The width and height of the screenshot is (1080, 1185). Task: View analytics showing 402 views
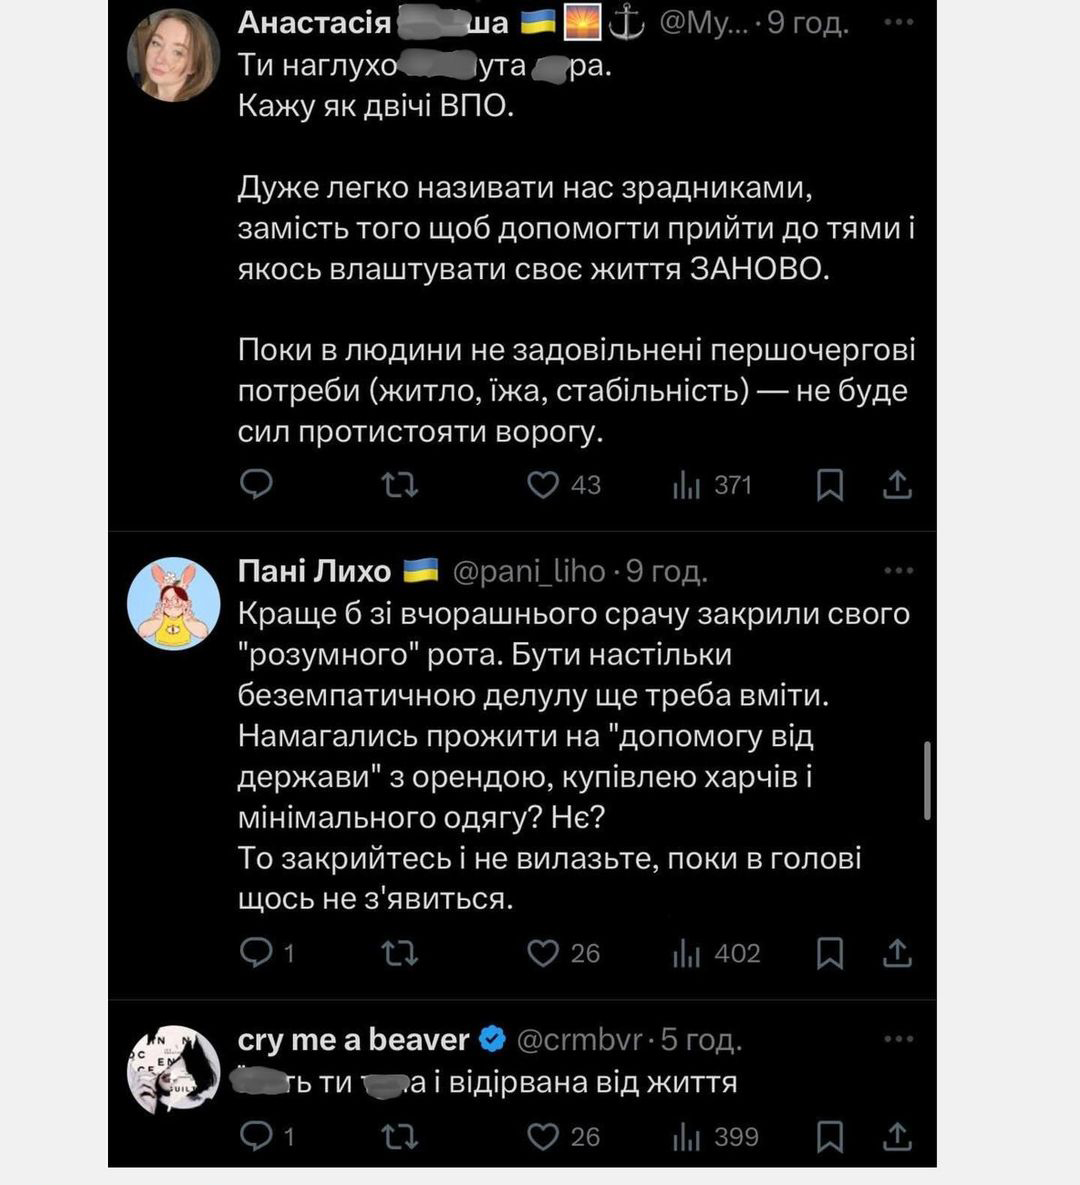pyautogui.click(x=687, y=953)
